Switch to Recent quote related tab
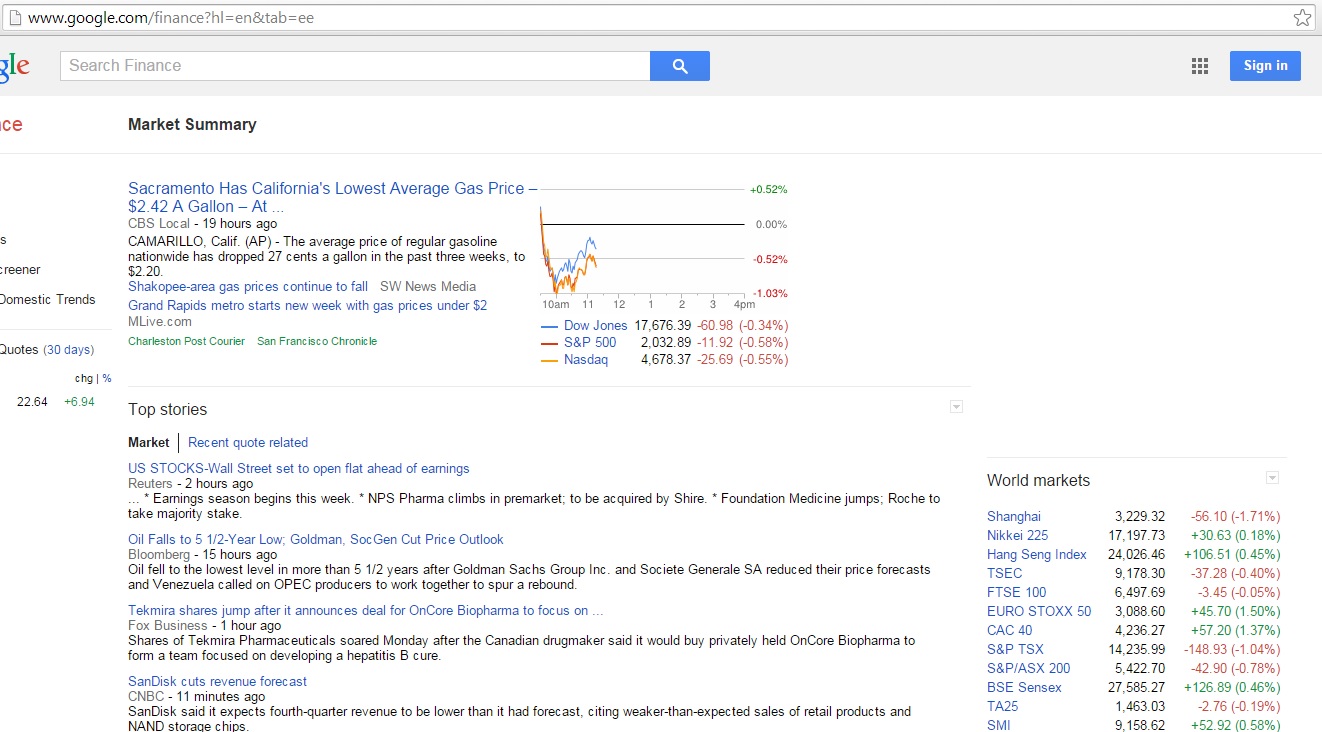The width and height of the screenshot is (1322, 732). point(248,442)
